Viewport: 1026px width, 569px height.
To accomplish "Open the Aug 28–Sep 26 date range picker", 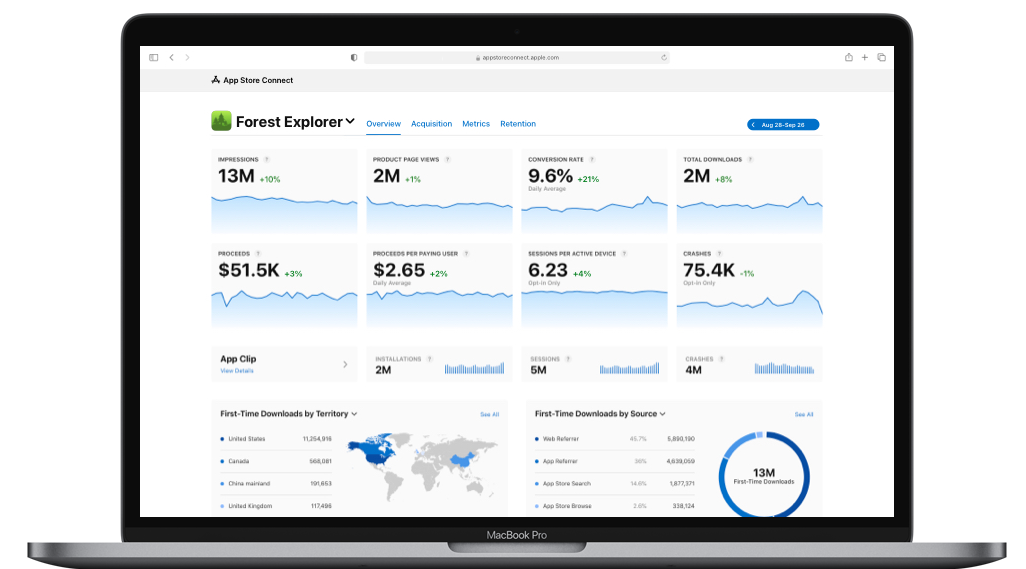I will (783, 124).
